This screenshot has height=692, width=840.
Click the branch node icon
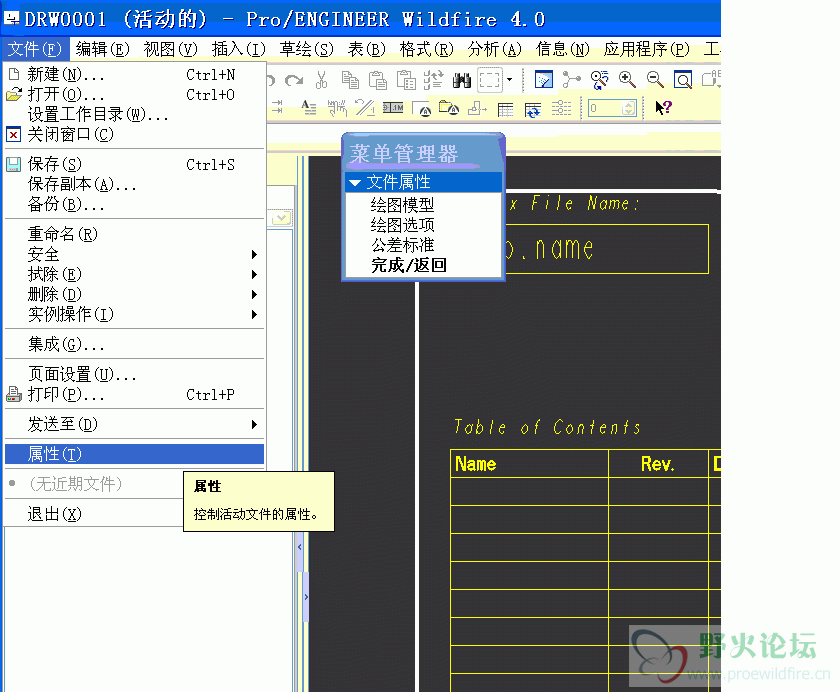click(x=572, y=80)
